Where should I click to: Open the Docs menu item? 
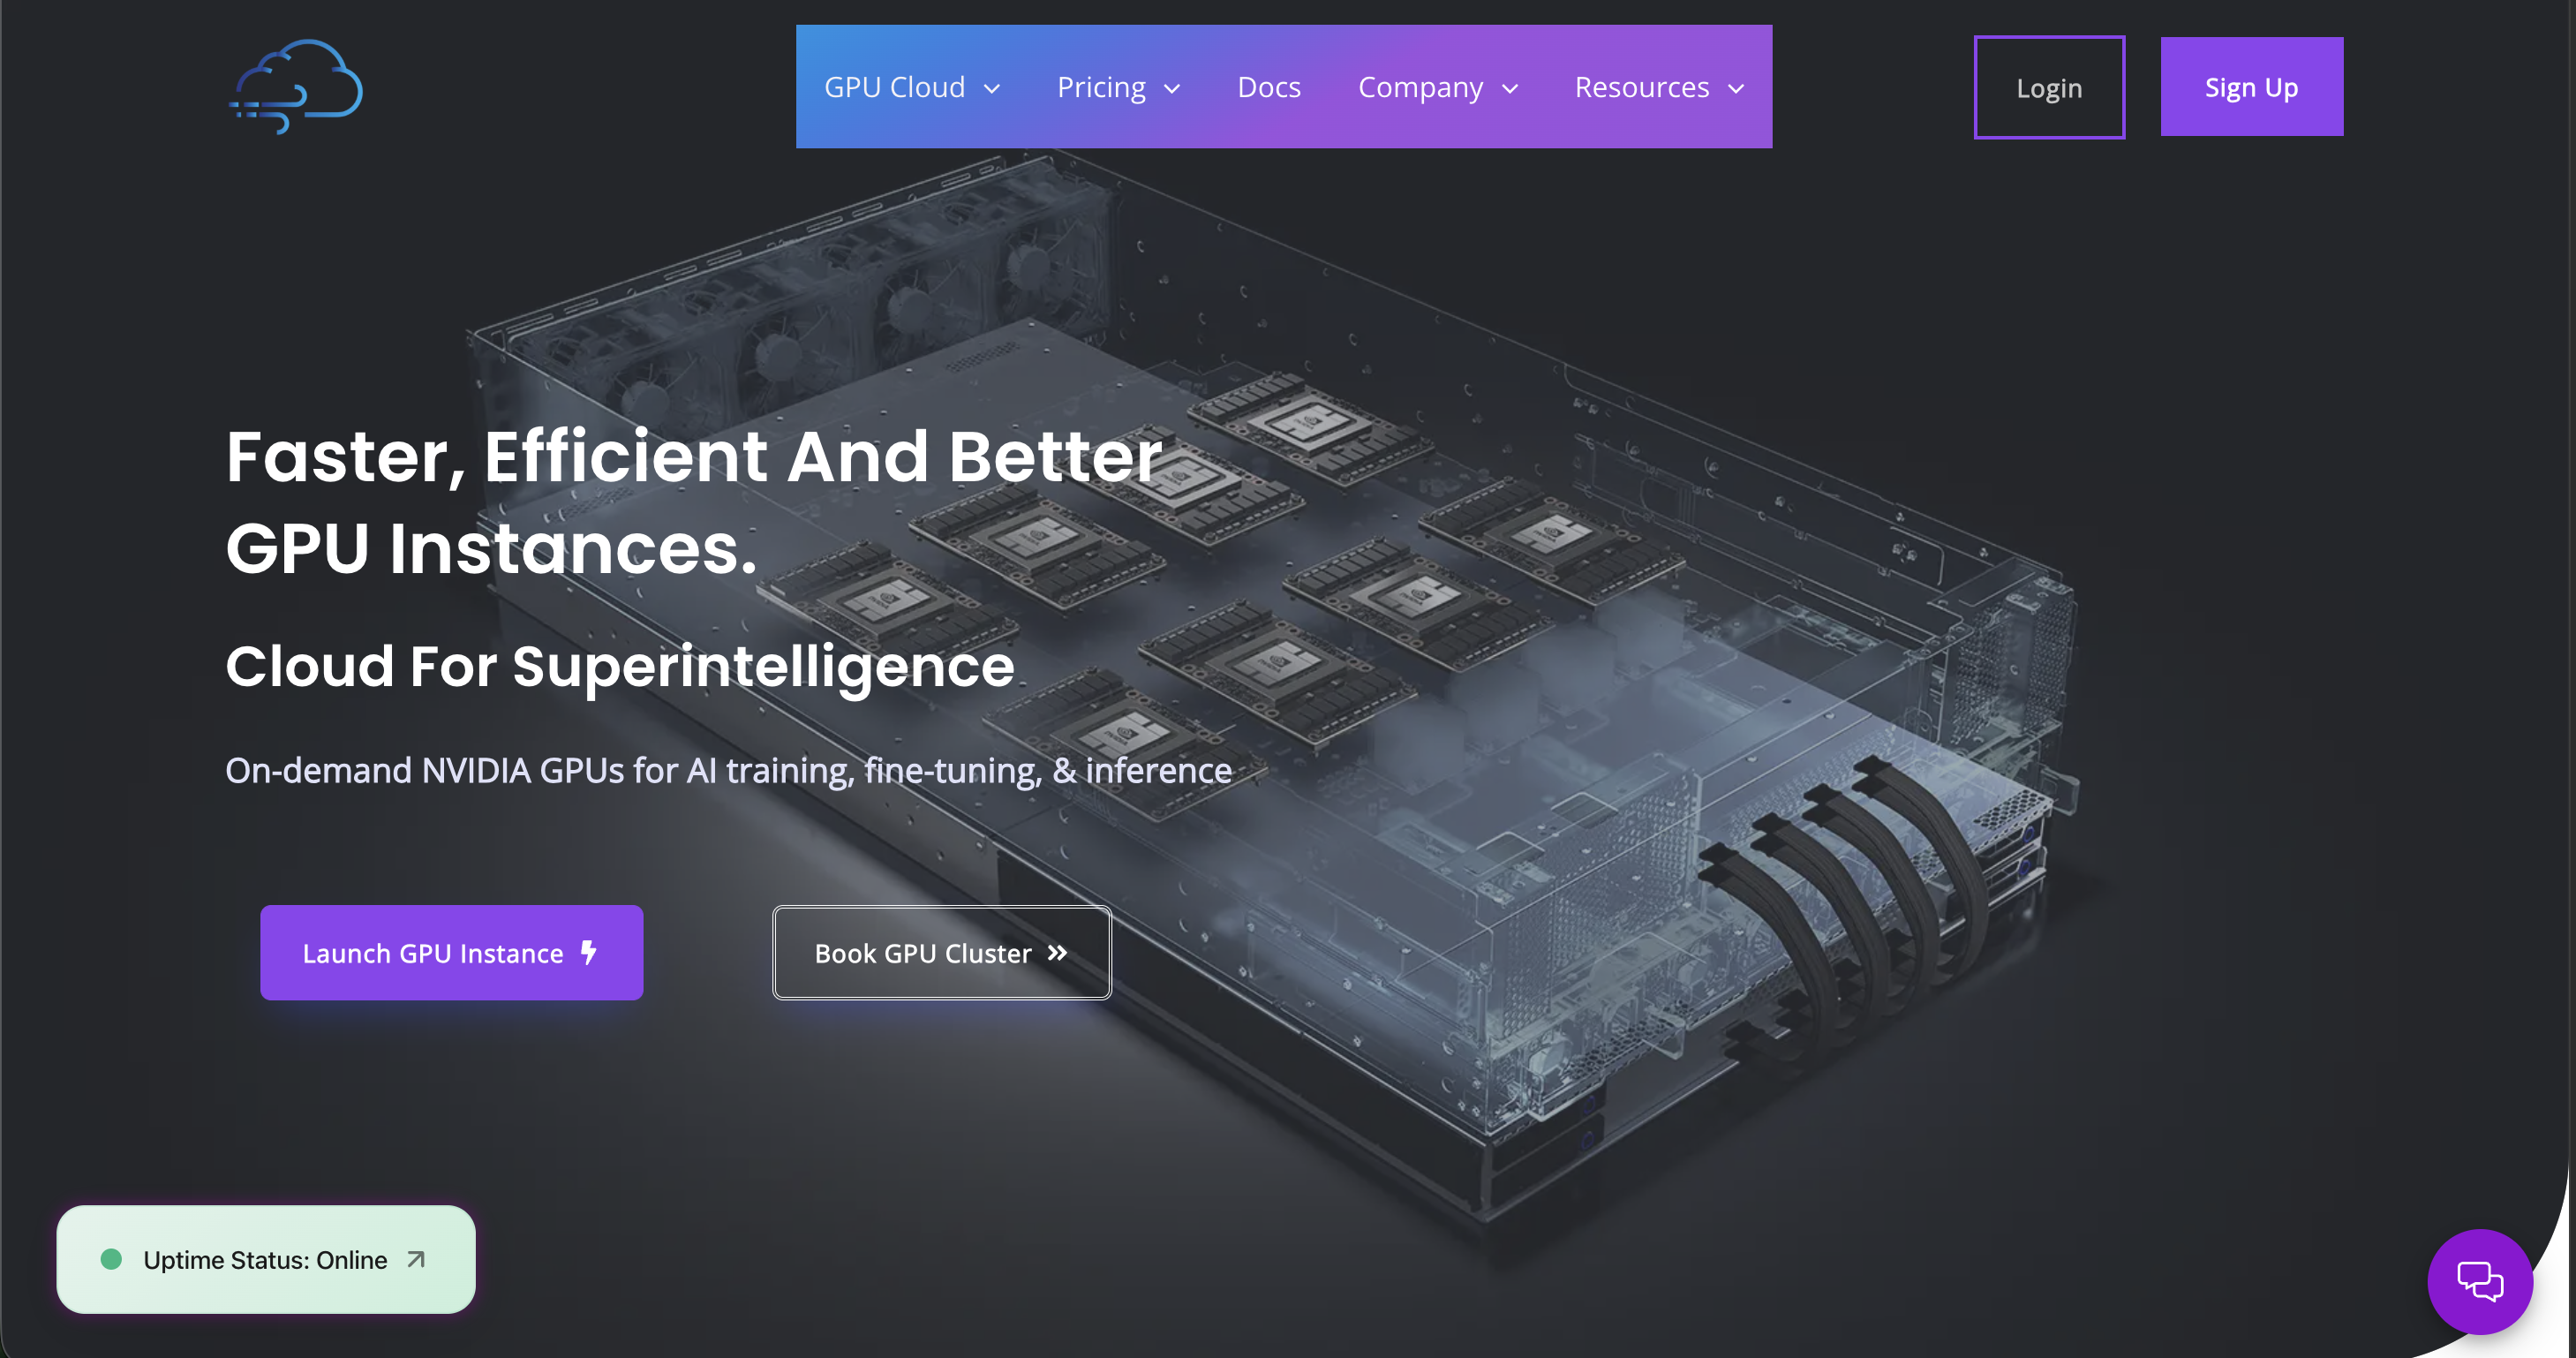coord(1269,87)
